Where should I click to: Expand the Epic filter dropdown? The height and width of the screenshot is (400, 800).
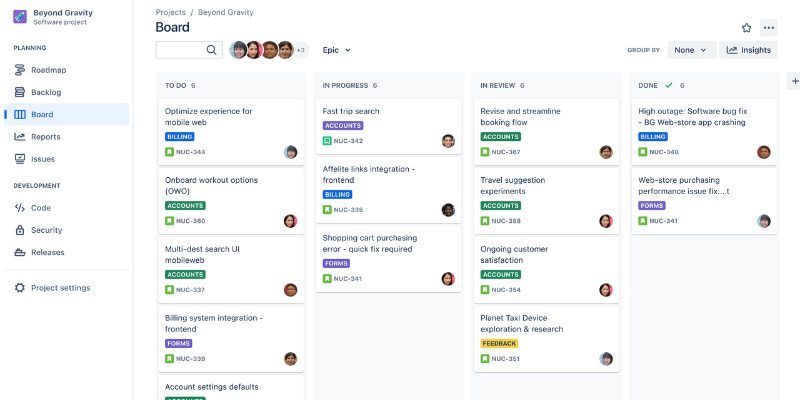pos(337,50)
